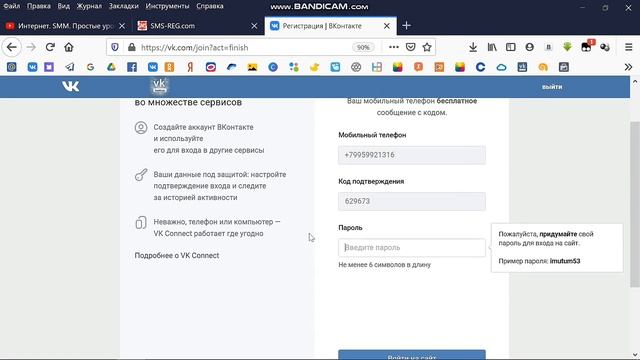The height and width of the screenshot is (360, 640).
Task: Open the downloads panel
Action: coord(473,47)
